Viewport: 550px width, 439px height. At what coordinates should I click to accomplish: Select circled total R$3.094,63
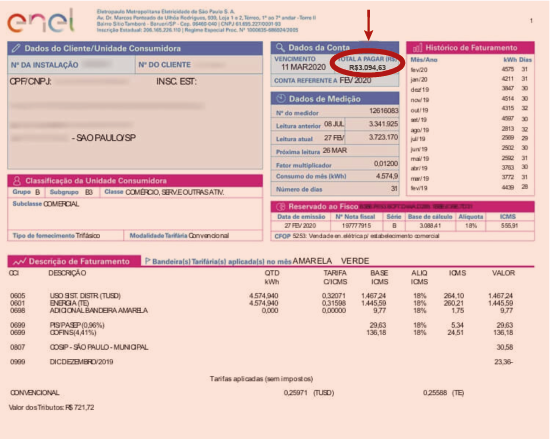pyautogui.click(x=367, y=68)
